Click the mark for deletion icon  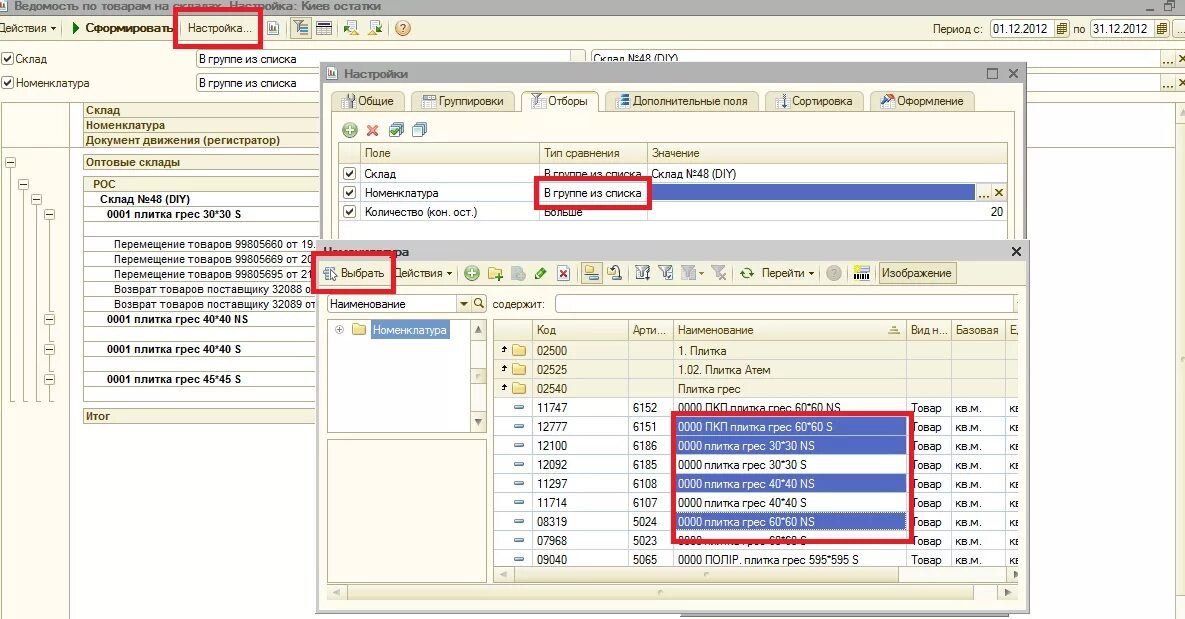tap(563, 273)
